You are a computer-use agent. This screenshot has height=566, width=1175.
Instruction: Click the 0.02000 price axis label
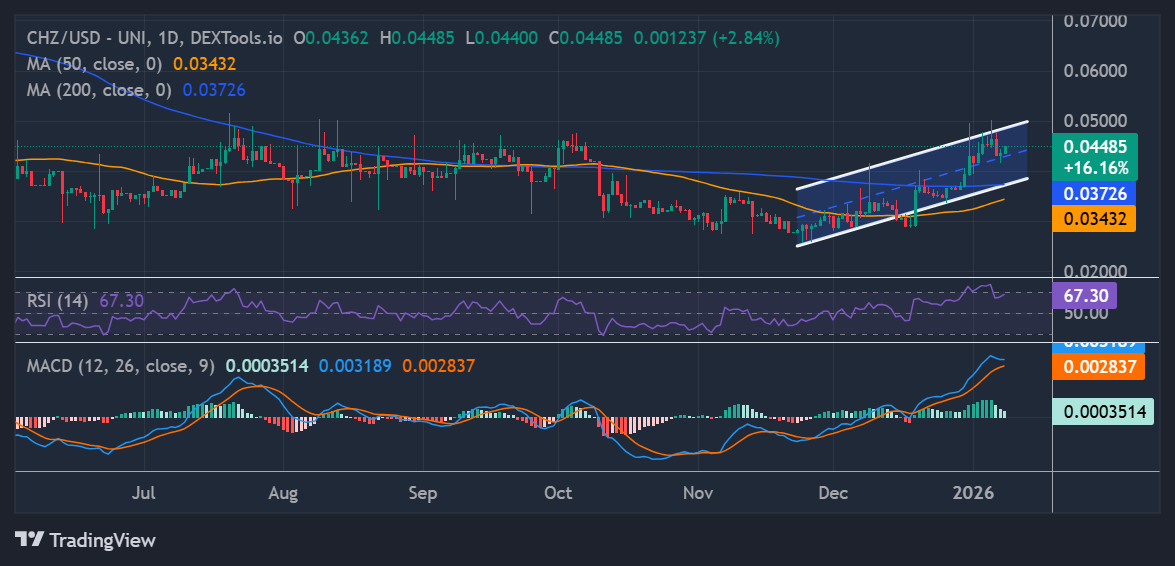pos(1097,271)
